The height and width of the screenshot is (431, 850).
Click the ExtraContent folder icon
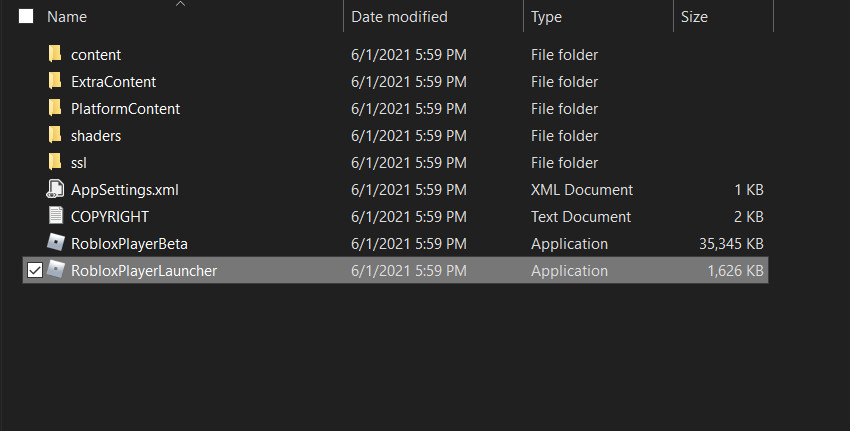(55, 81)
